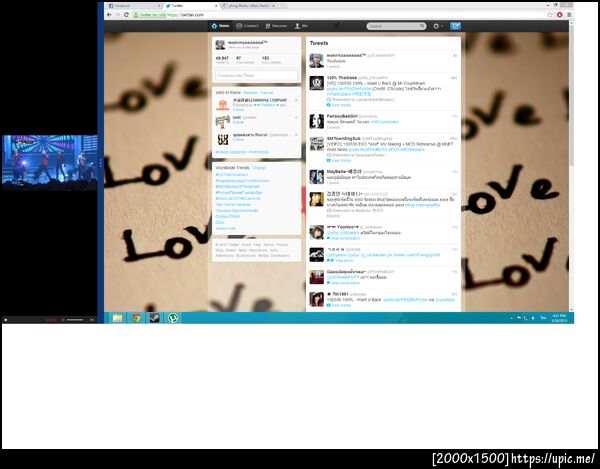Screen dimensions: 600x469
Task: Click the Find friends link
Action: (259, 152)
